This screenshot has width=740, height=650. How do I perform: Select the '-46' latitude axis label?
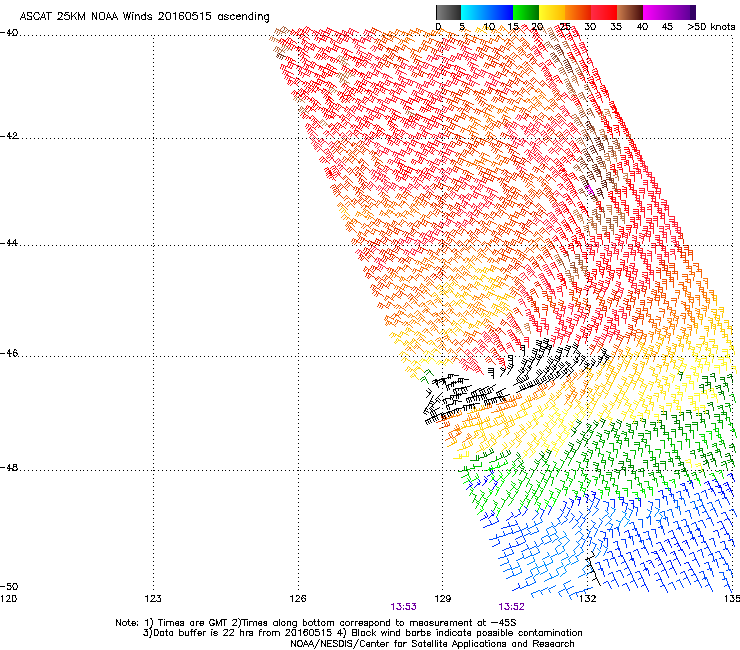pyautogui.click(x=9, y=353)
